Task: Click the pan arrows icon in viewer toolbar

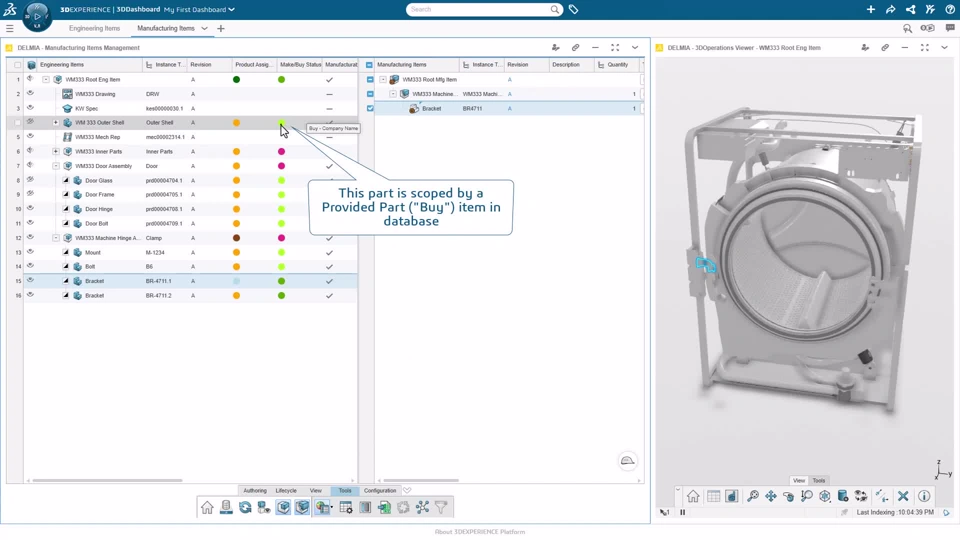Action: [771, 497]
